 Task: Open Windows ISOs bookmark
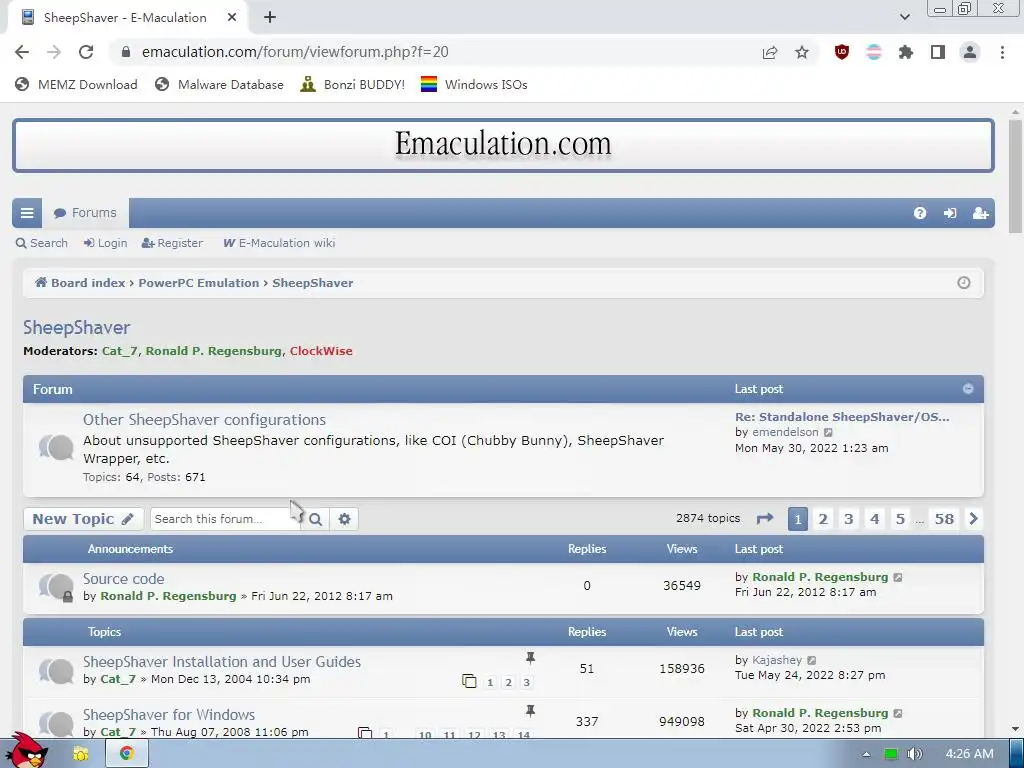tap(474, 84)
